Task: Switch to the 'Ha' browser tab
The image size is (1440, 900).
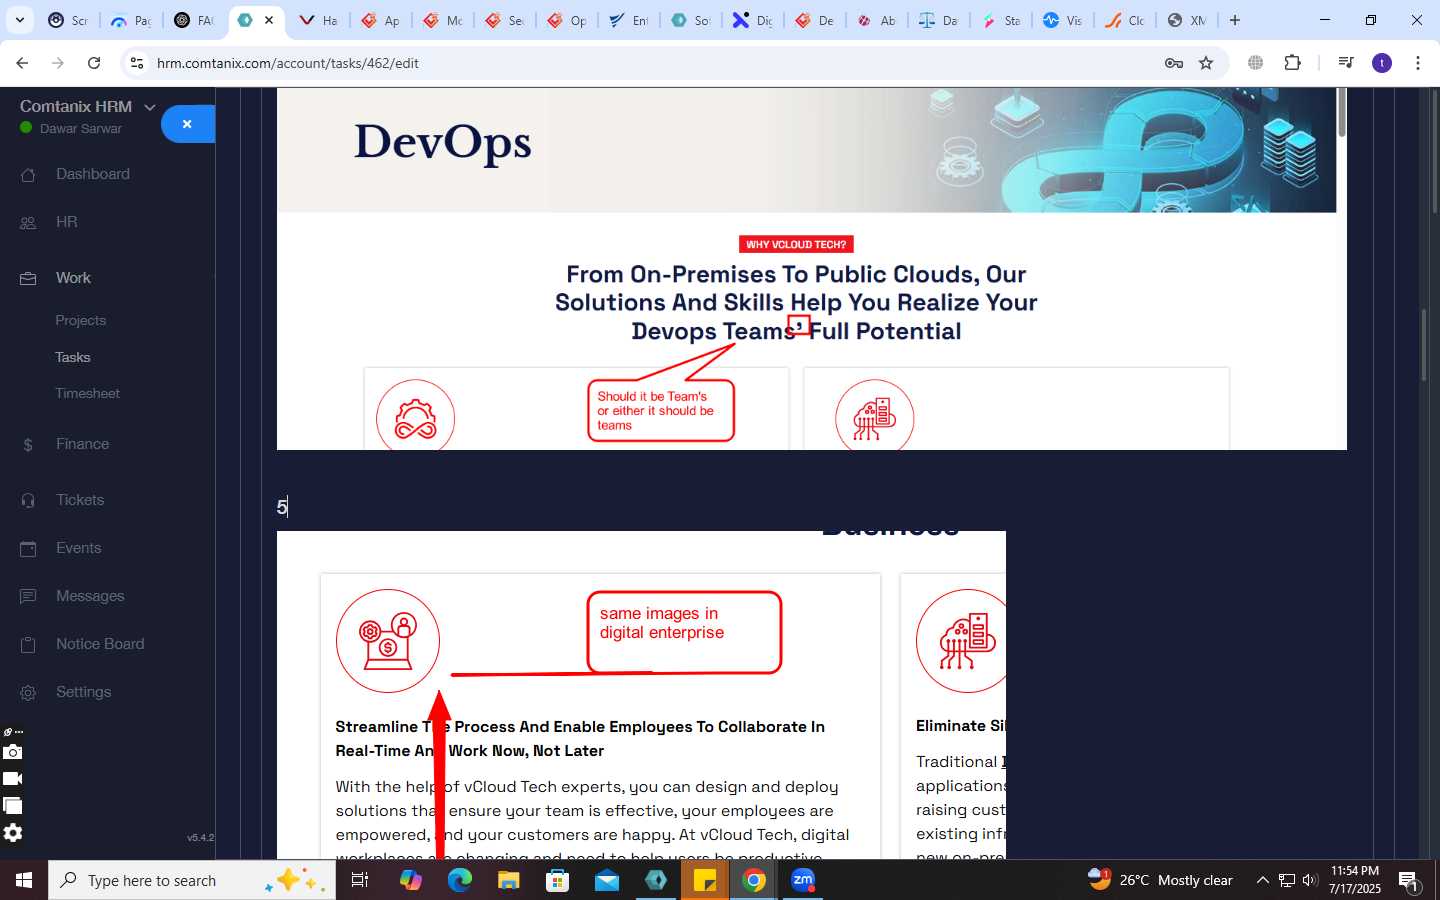Action: click(319, 20)
